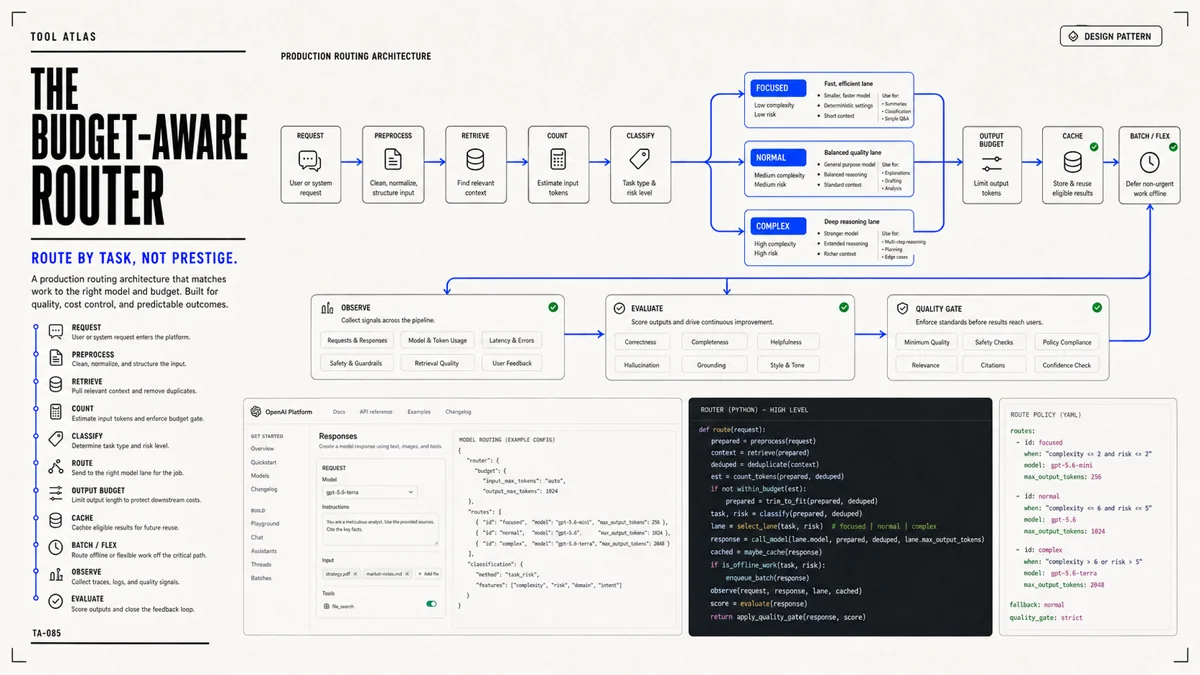1200x675 pixels.
Task: Open Changelog in the top navigation bar
Action: 458,411
